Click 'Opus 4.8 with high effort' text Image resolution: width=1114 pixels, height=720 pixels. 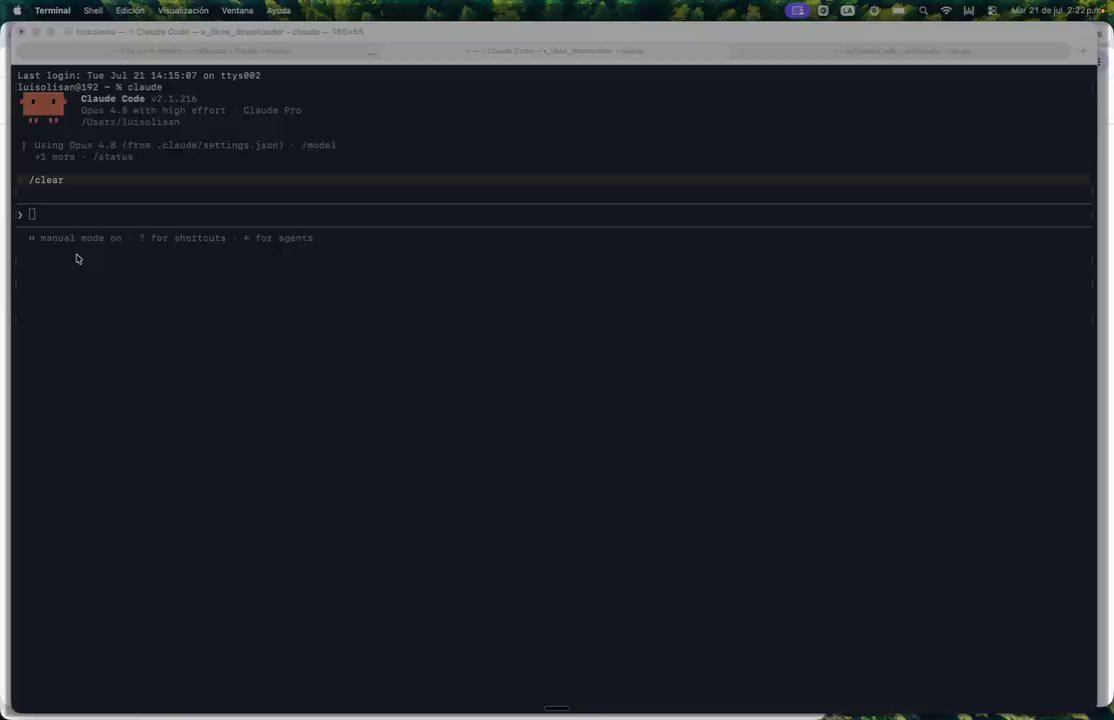(x=153, y=110)
